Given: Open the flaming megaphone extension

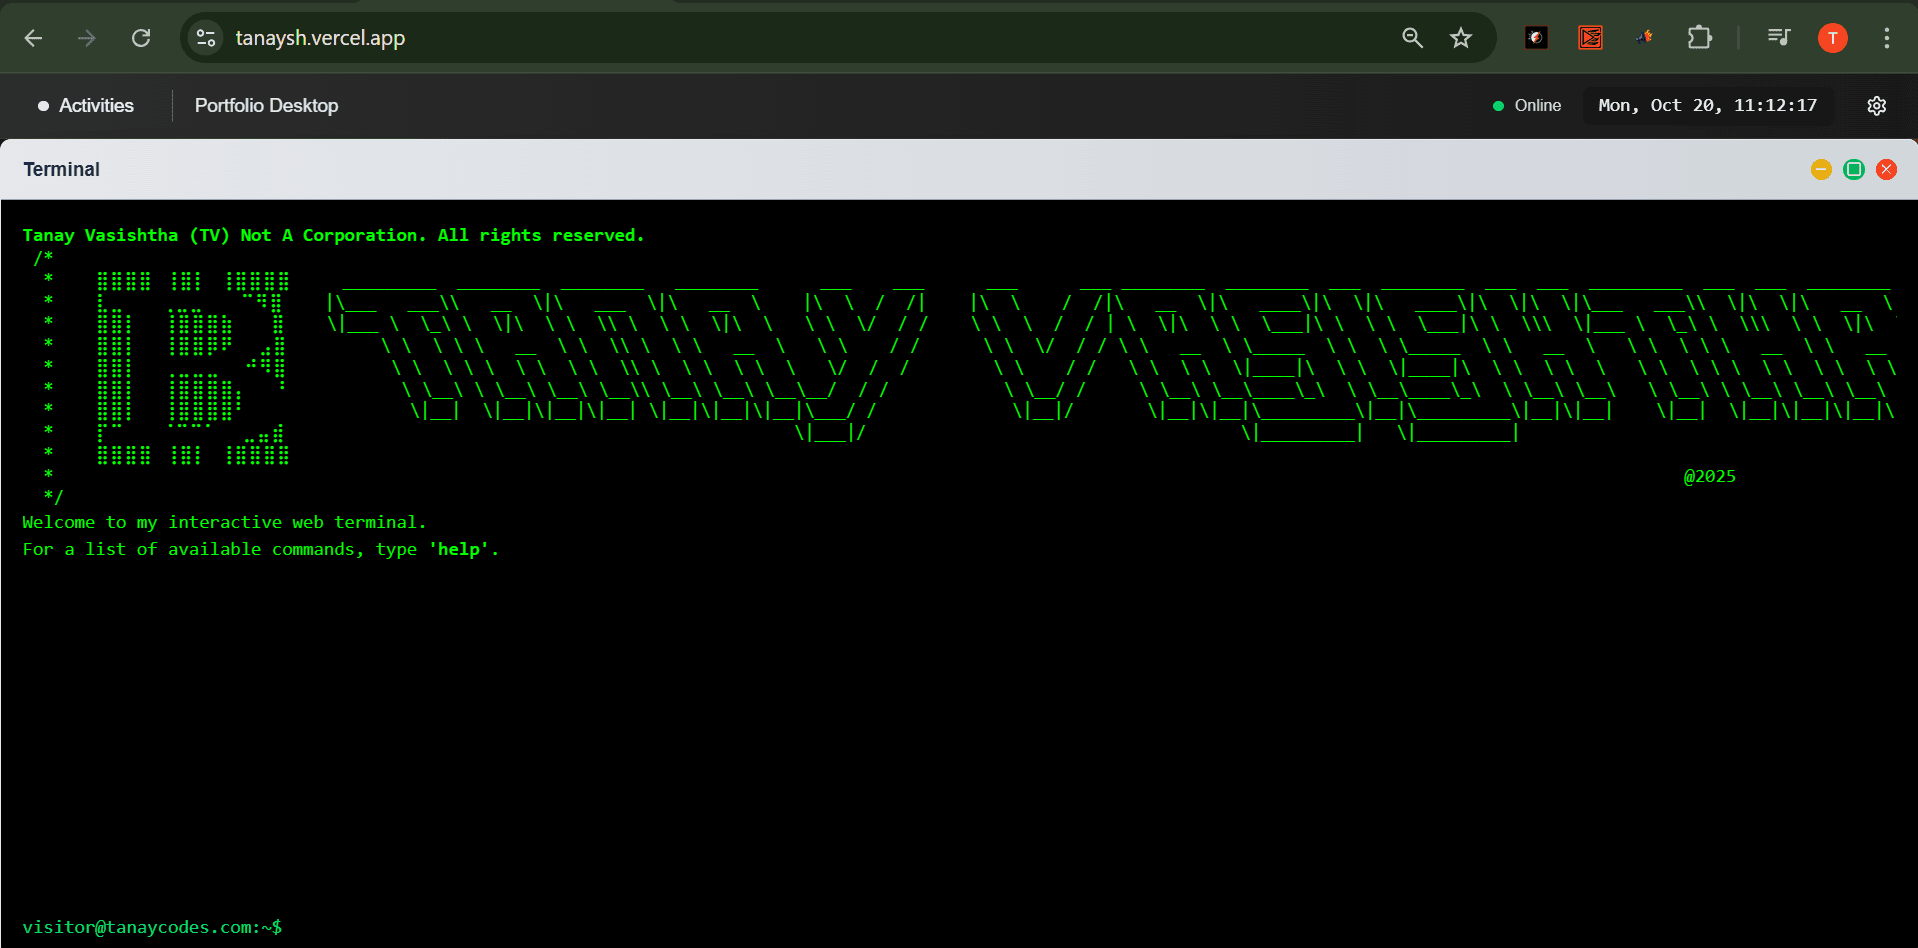Looking at the screenshot, I should 1644,38.
